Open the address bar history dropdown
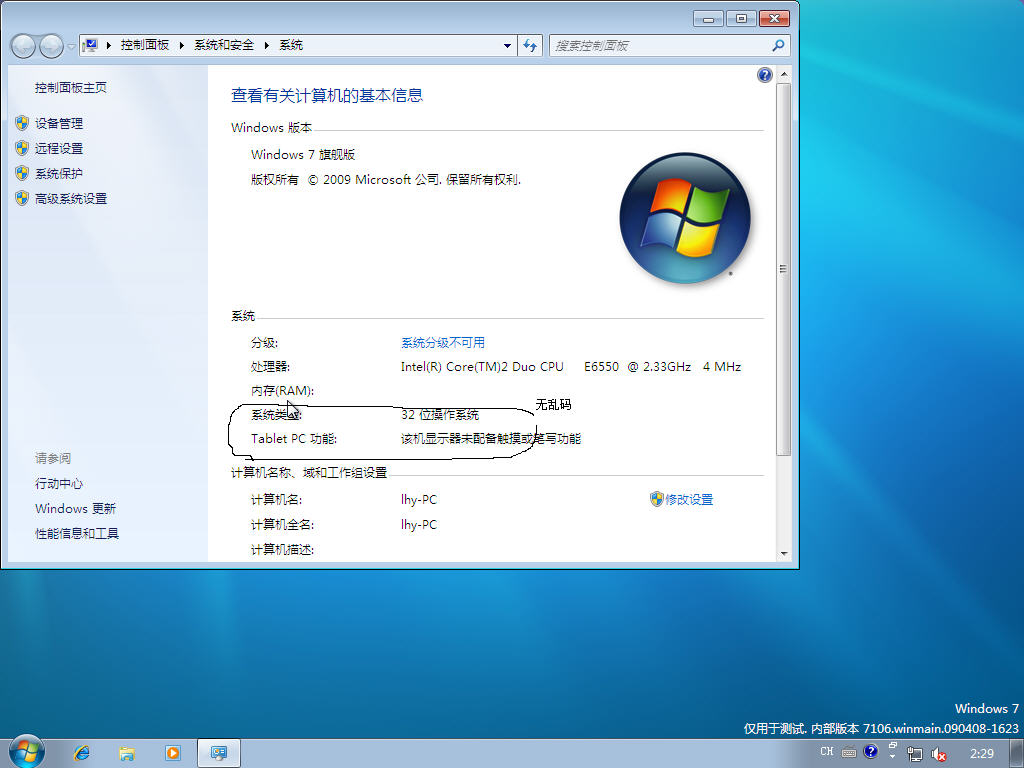The image size is (1024, 768). [507, 46]
